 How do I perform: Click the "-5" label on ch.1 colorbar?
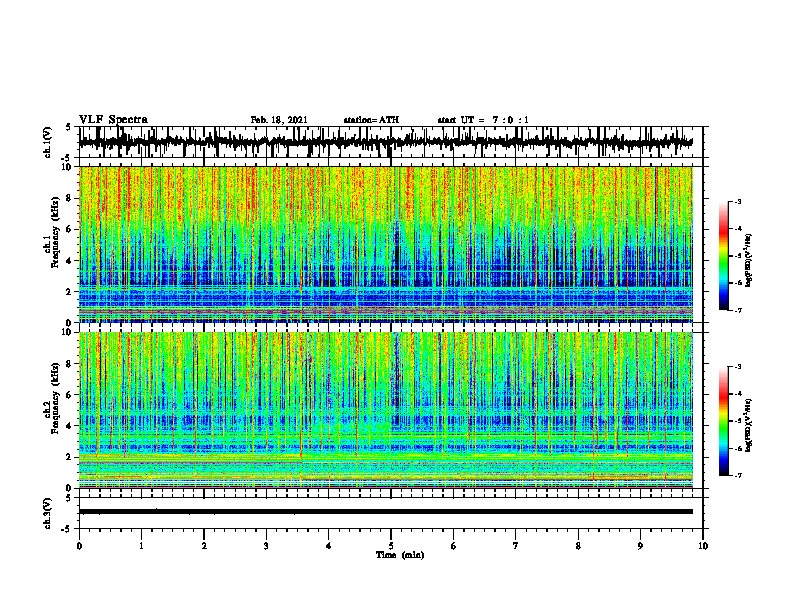[x=737, y=256]
